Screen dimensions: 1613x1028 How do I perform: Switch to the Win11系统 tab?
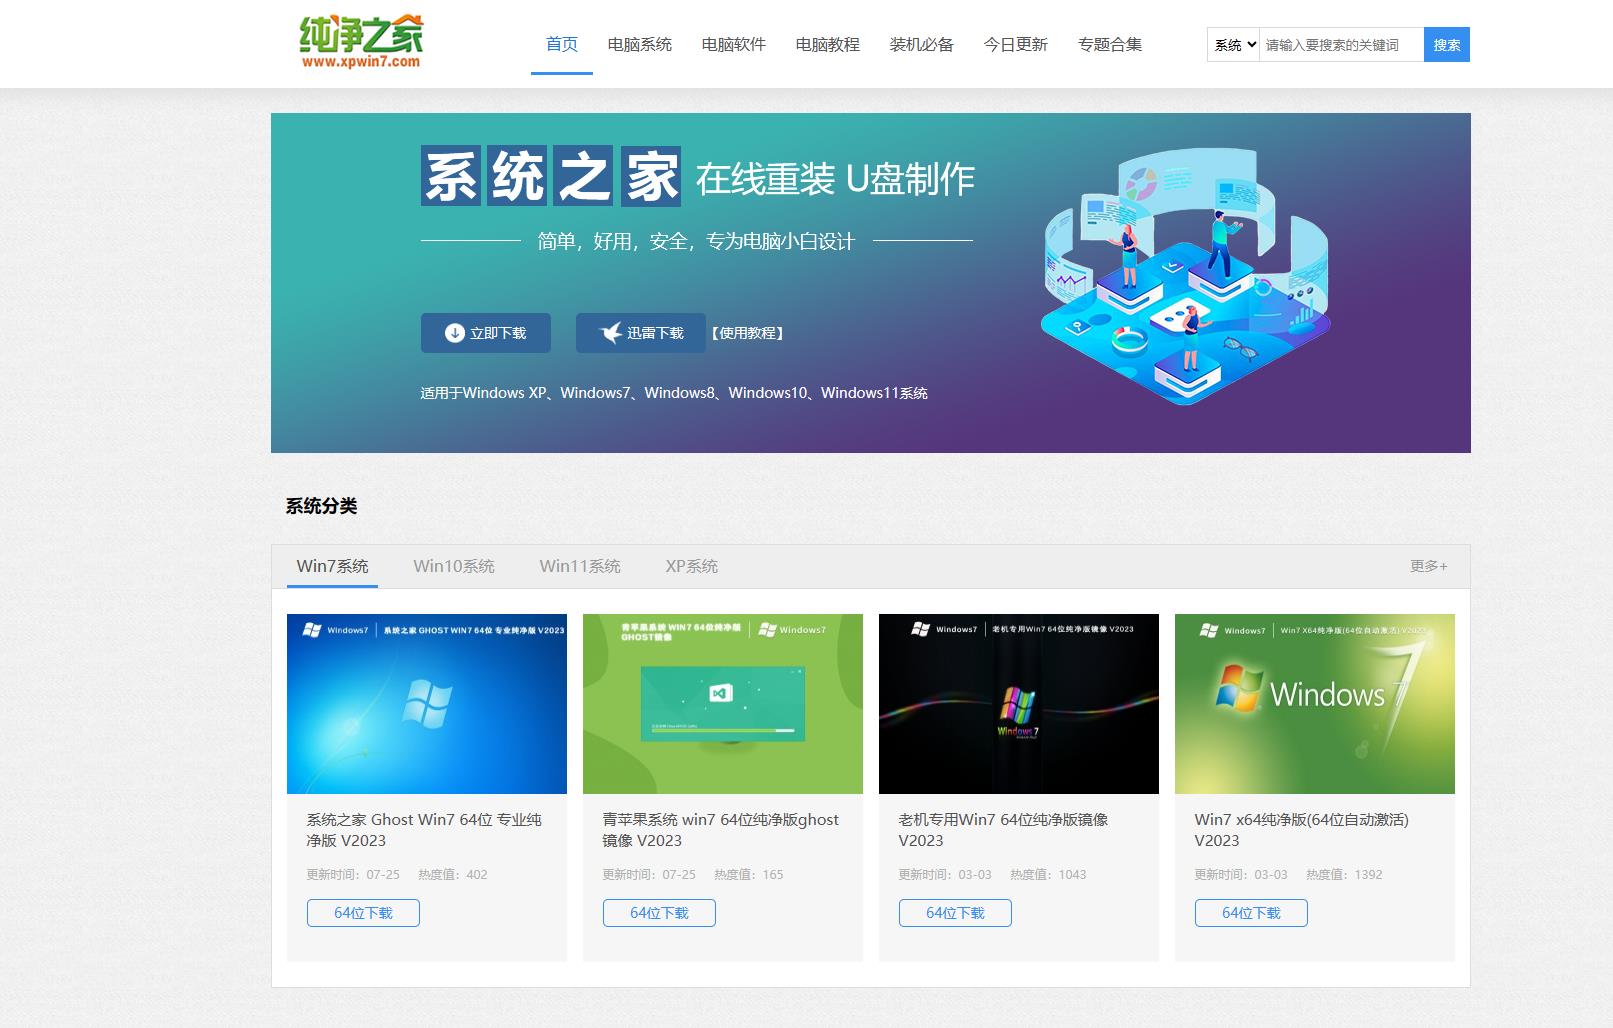click(x=580, y=566)
